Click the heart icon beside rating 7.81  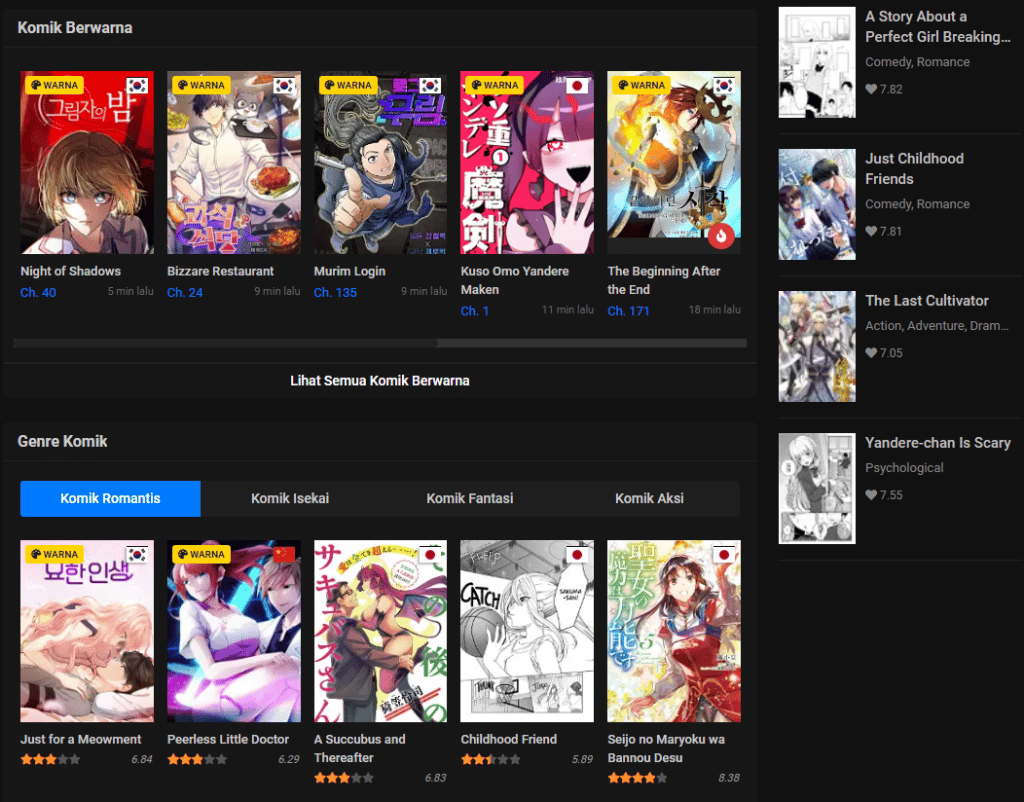click(x=871, y=231)
